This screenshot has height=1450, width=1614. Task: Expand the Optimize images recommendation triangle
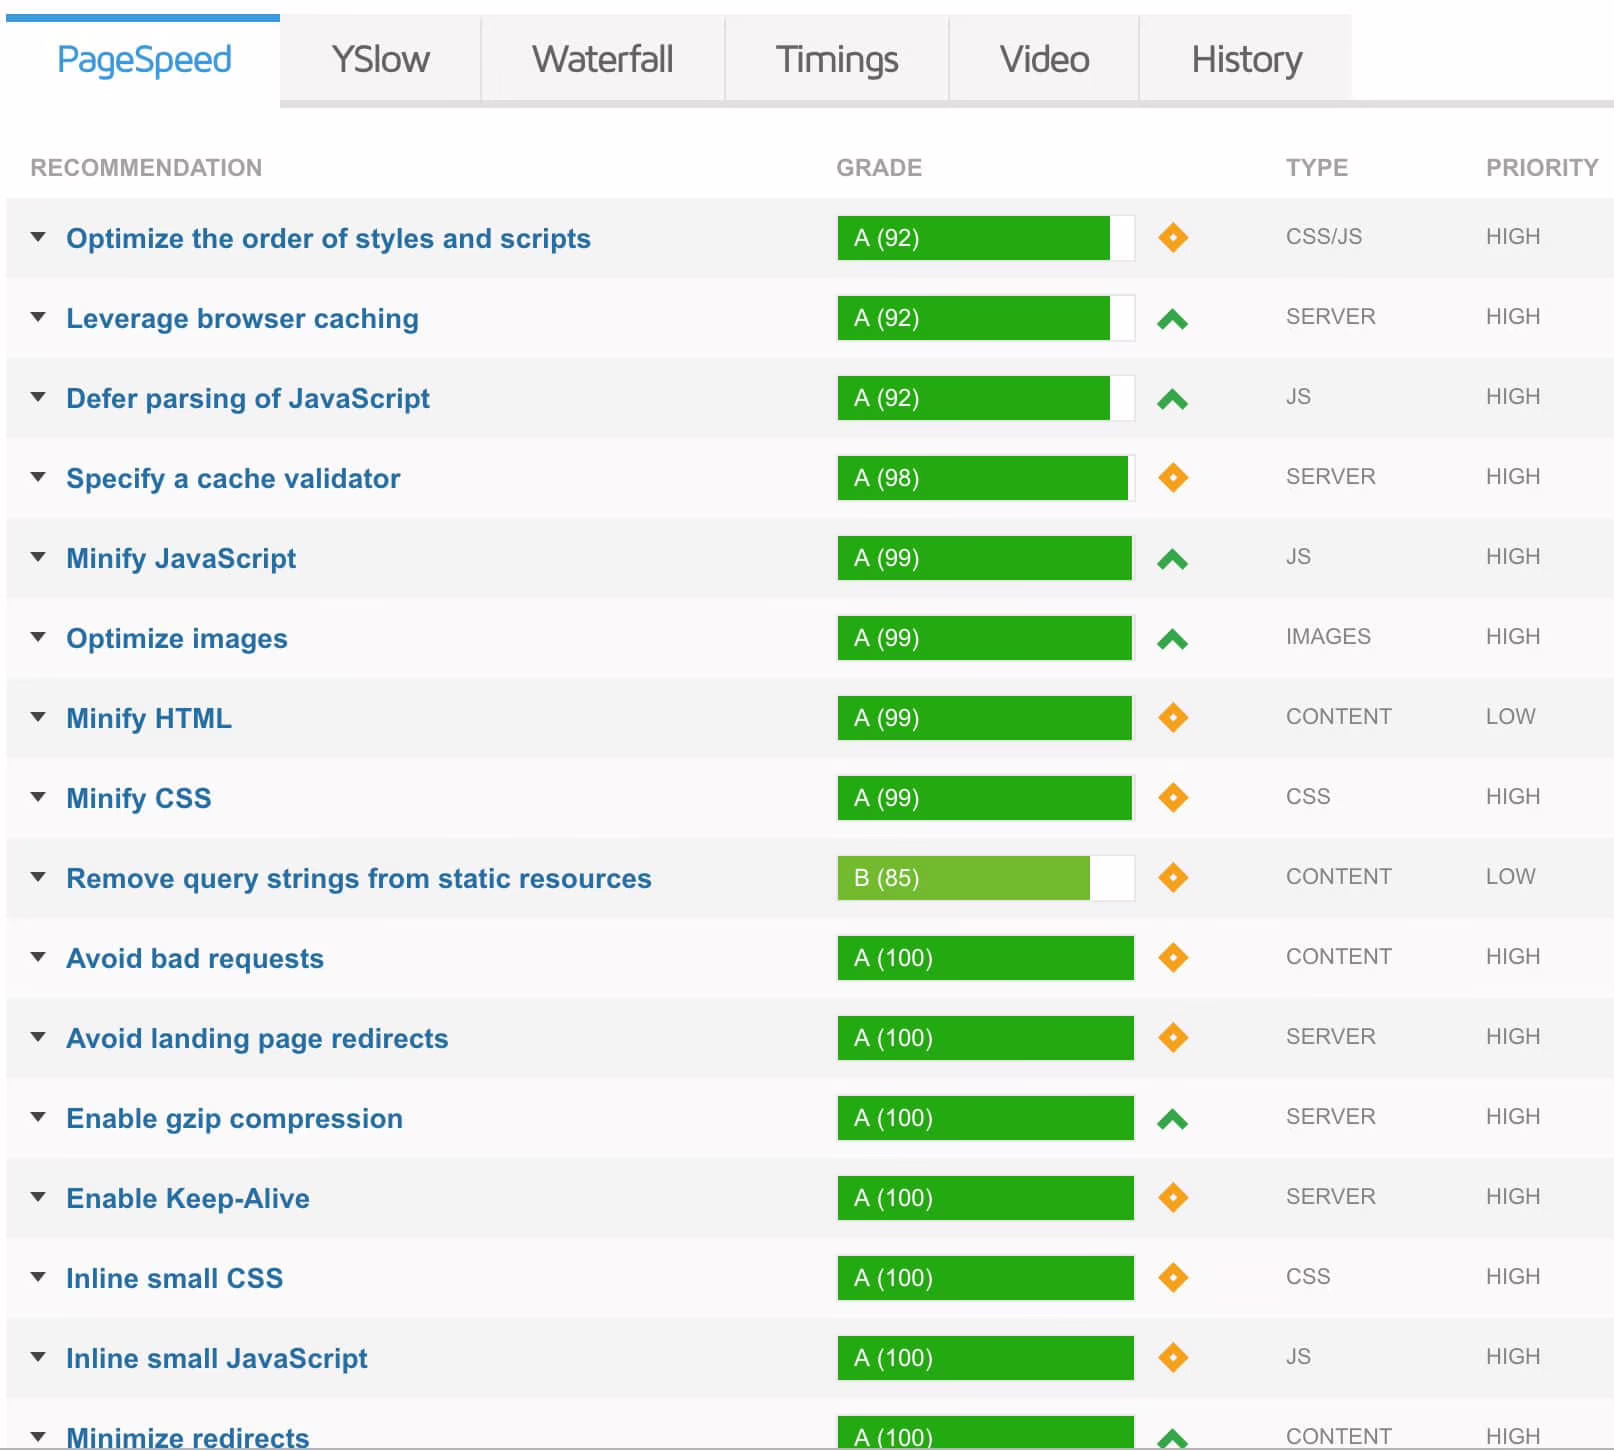[x=38, y=637]
